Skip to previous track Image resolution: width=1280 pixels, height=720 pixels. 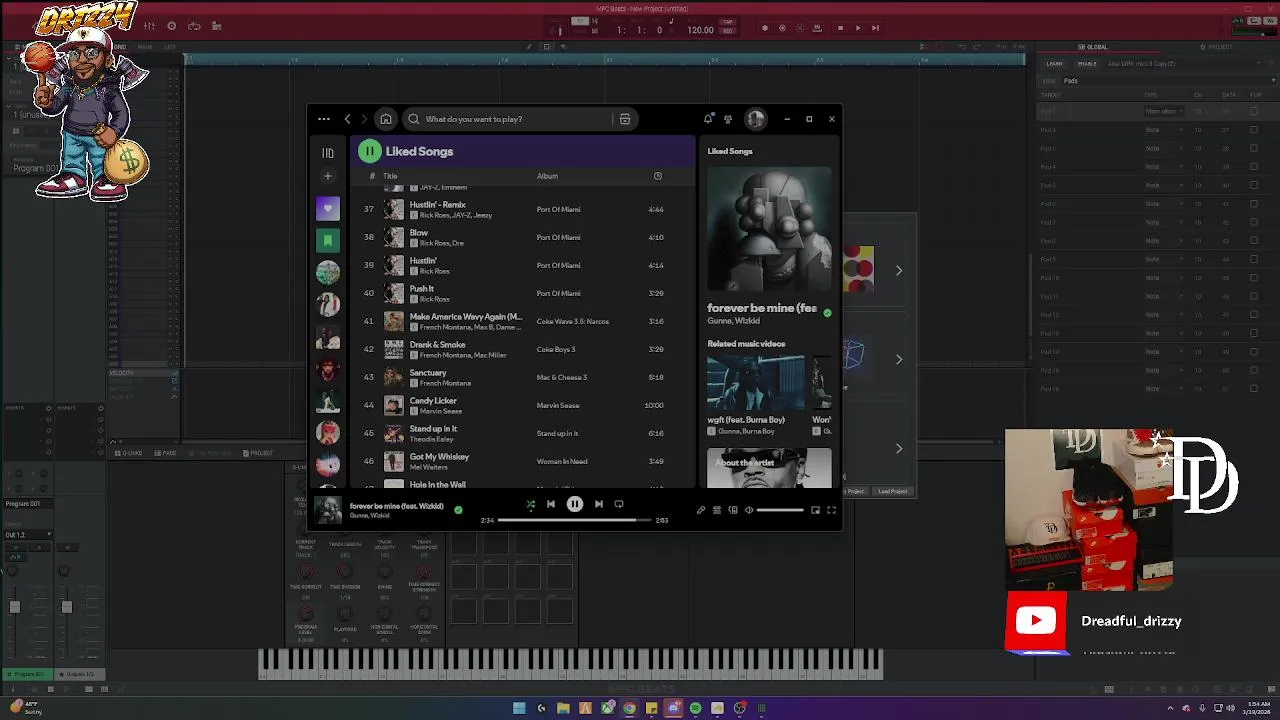pos(551,505)
